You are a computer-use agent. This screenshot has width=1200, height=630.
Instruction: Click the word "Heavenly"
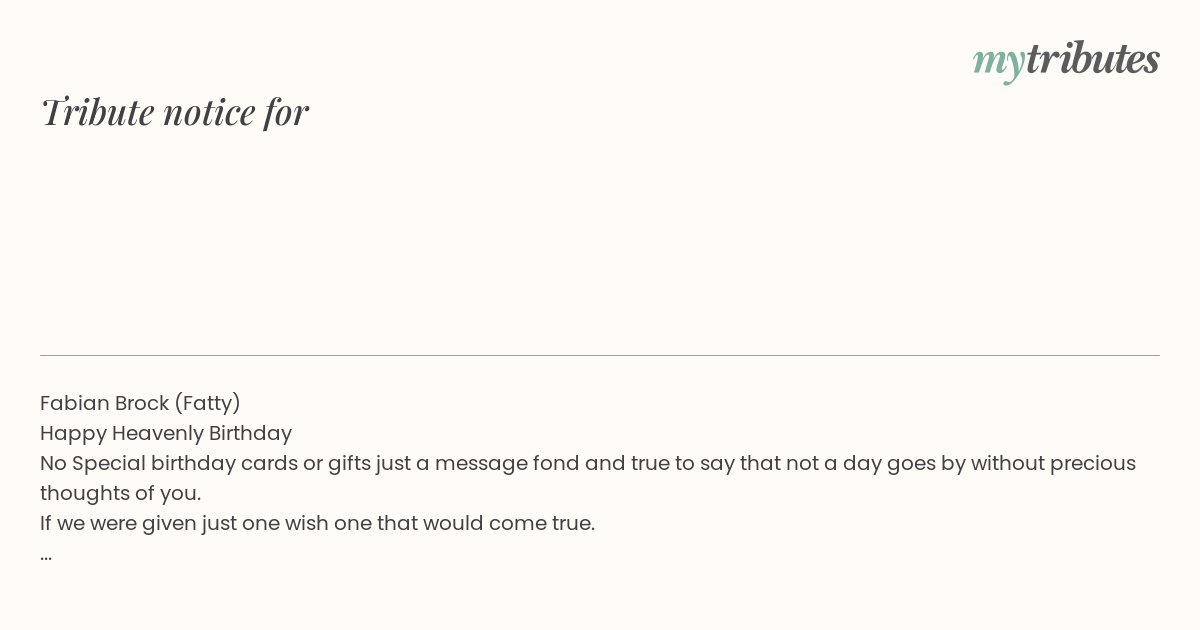click(157, 433)
